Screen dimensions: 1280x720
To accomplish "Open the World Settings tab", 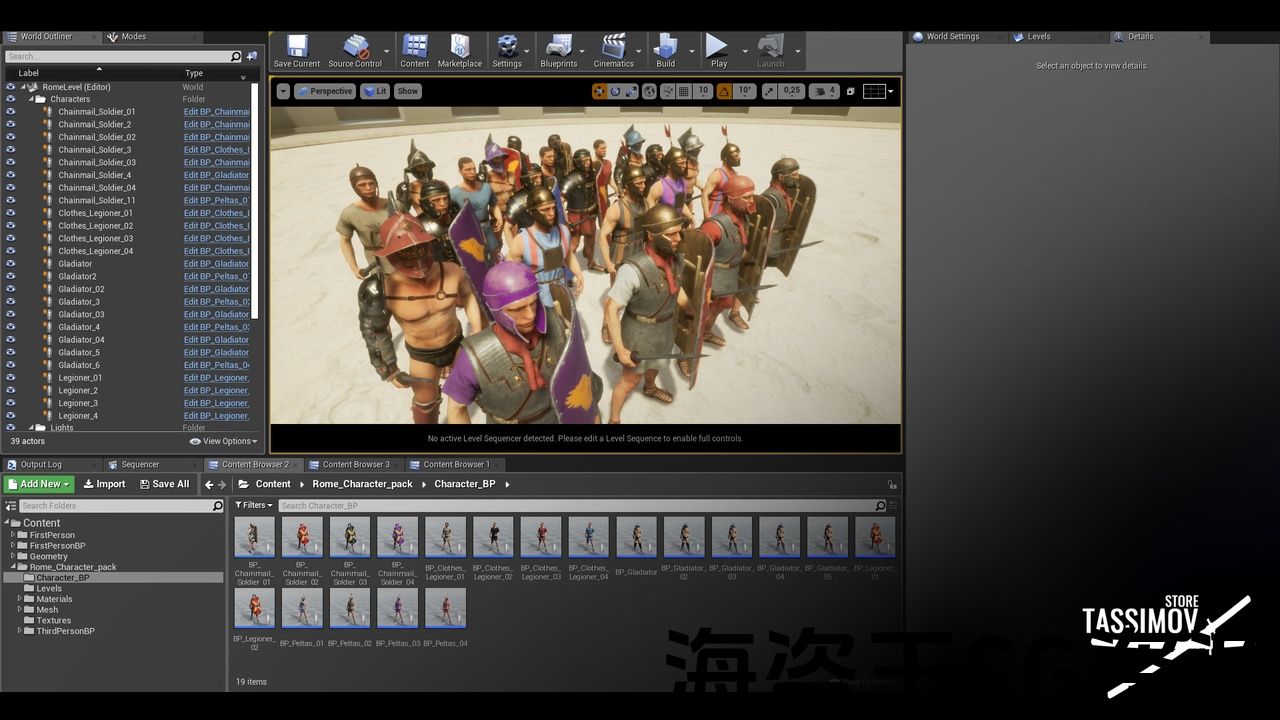I will click(952, 37).
